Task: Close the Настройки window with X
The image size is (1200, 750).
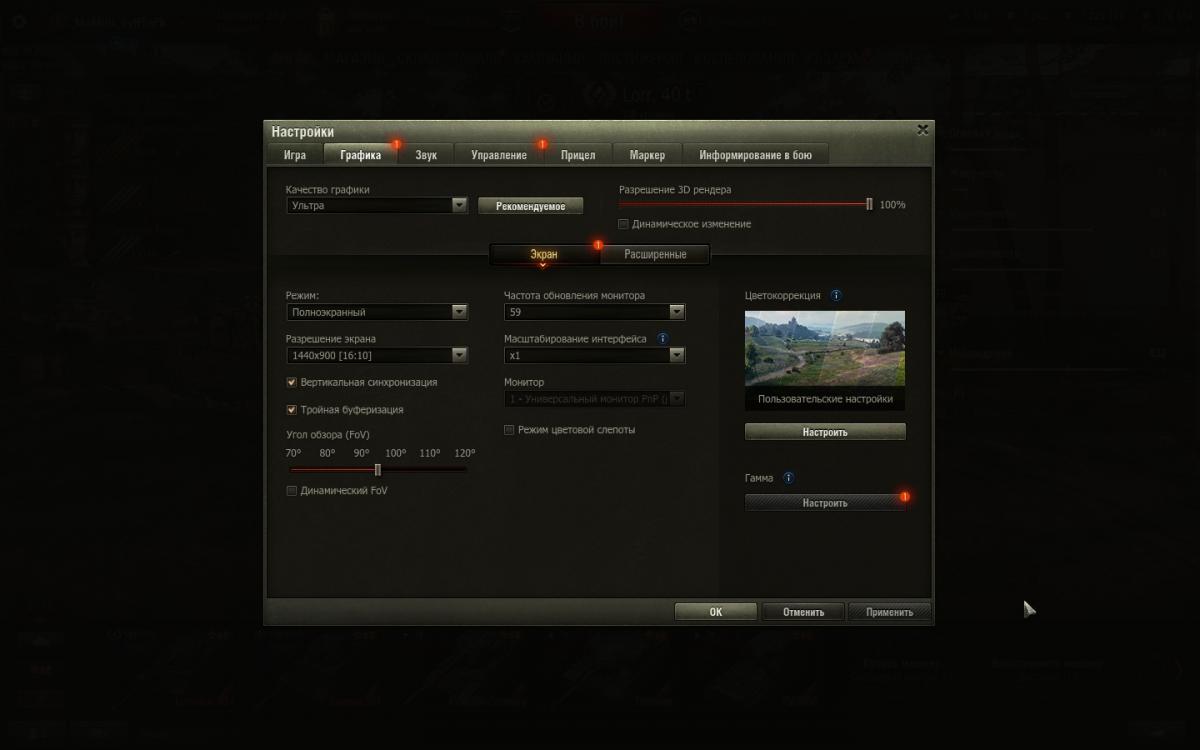Action: tap(922, 130)
